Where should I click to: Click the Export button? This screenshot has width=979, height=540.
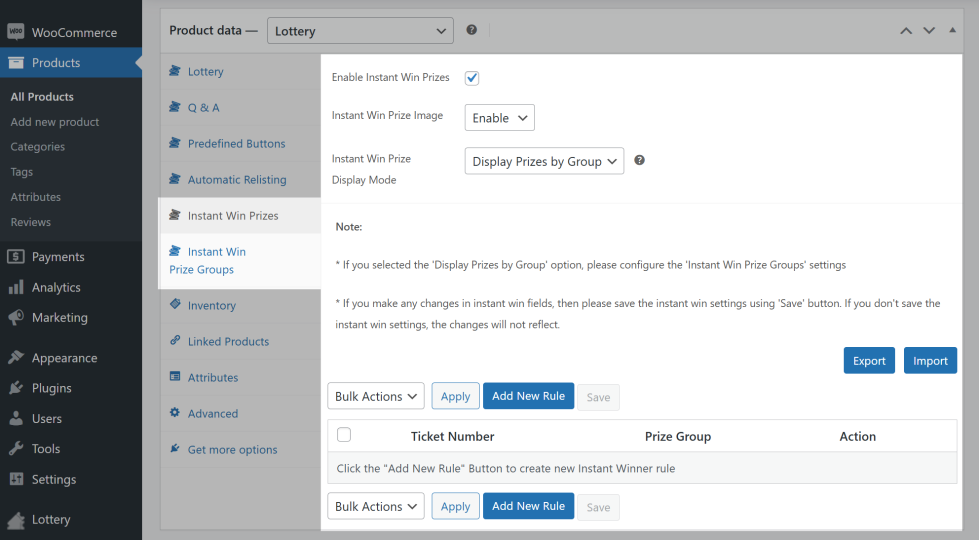point(869,361)
